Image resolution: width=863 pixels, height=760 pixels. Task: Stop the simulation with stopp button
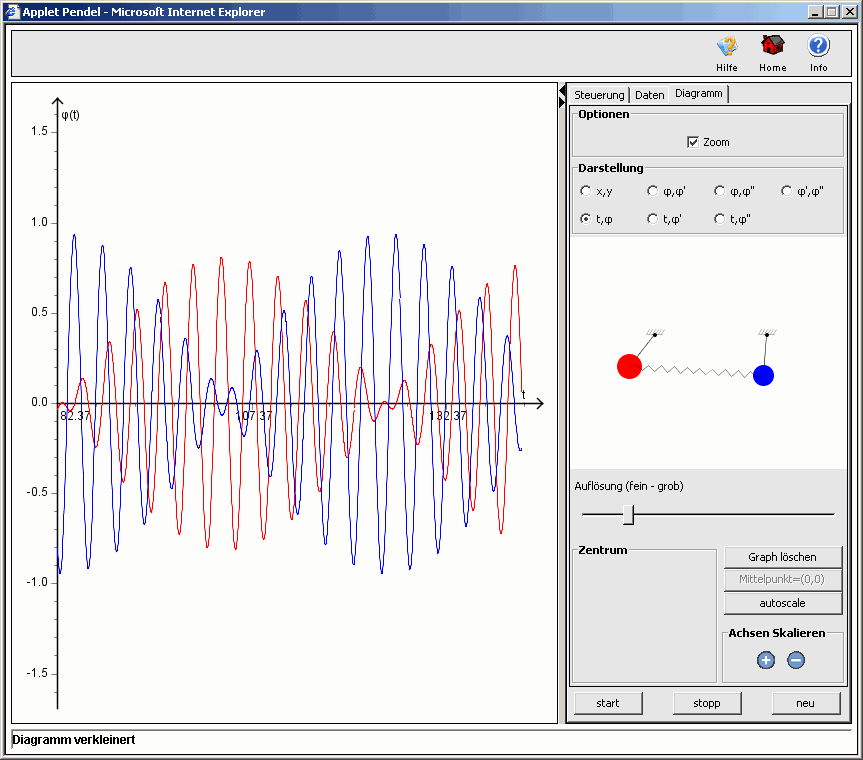[x=707, y=703]
